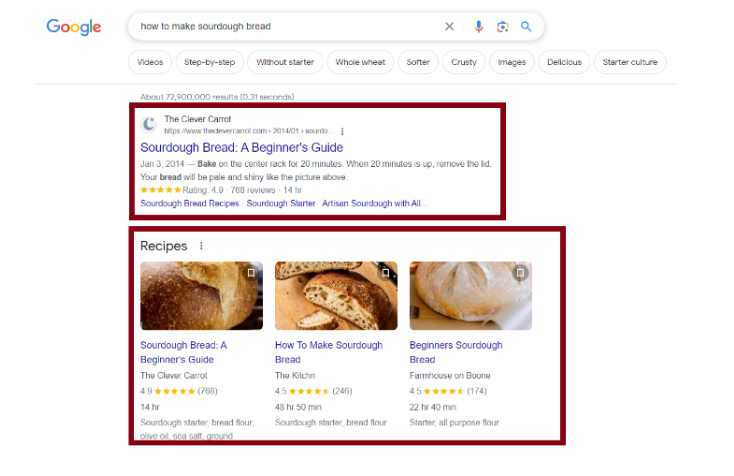734x476 pixels.
Task: Save the Kitchn sourdough recipe card
Action: point(385,272)
